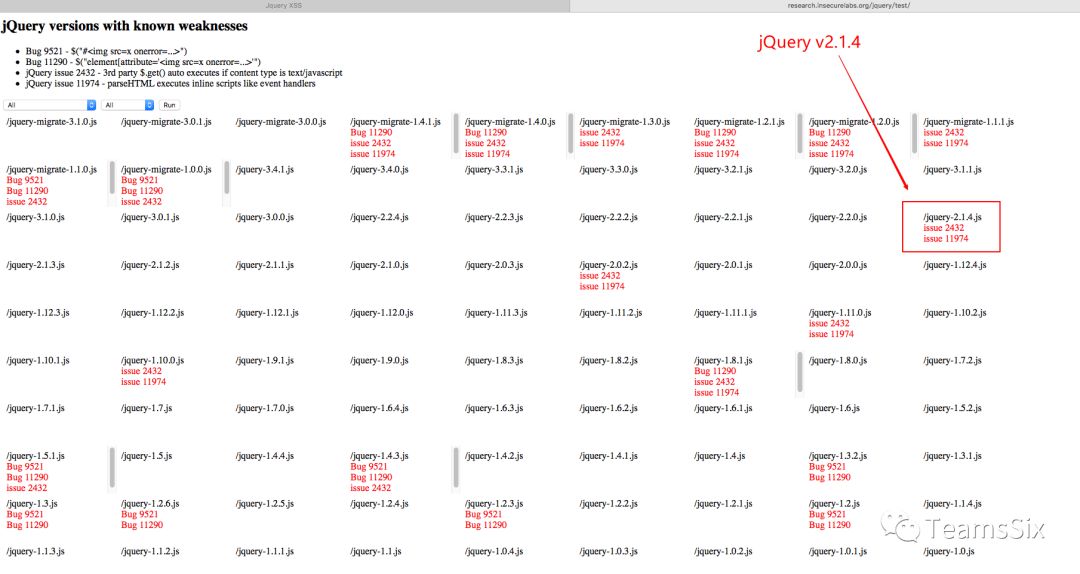The width and height of the screenshot is (1080, 574).
Task: Click 'issue 2432' under jquery-2.1.4.js
Action: click(x=944, y=228)
